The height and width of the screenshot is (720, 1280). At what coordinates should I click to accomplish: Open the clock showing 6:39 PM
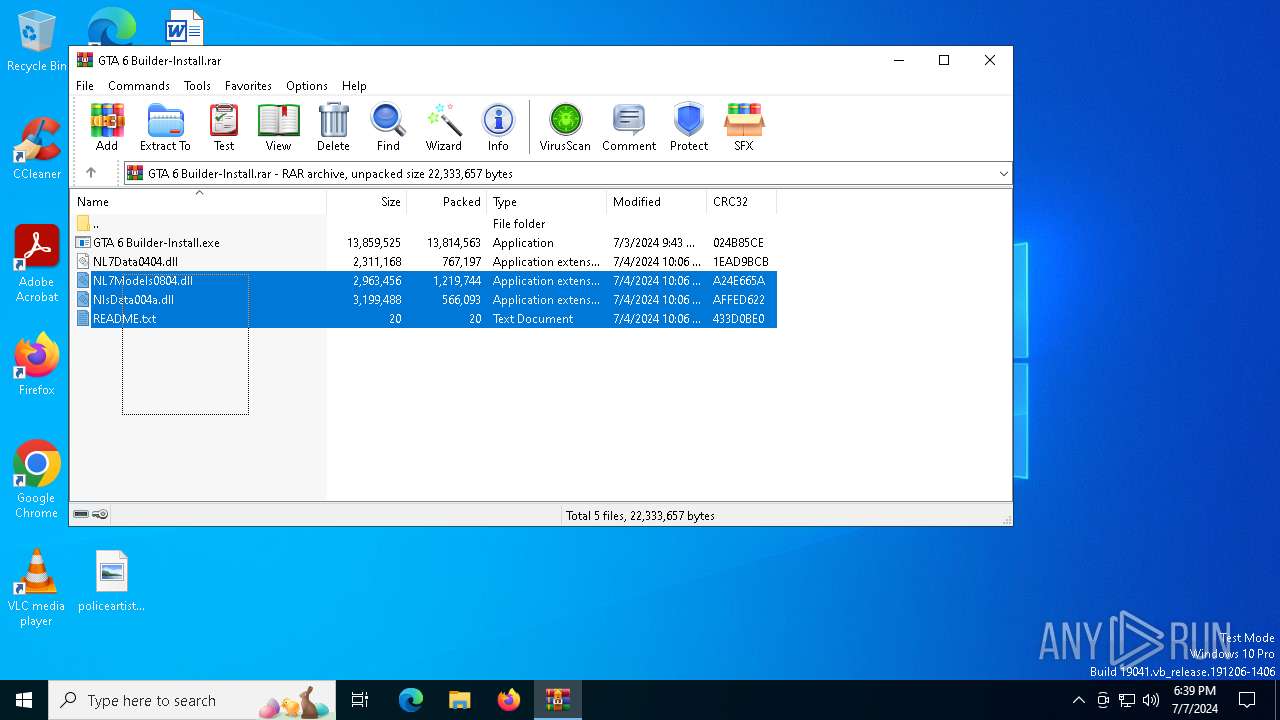1194,700
